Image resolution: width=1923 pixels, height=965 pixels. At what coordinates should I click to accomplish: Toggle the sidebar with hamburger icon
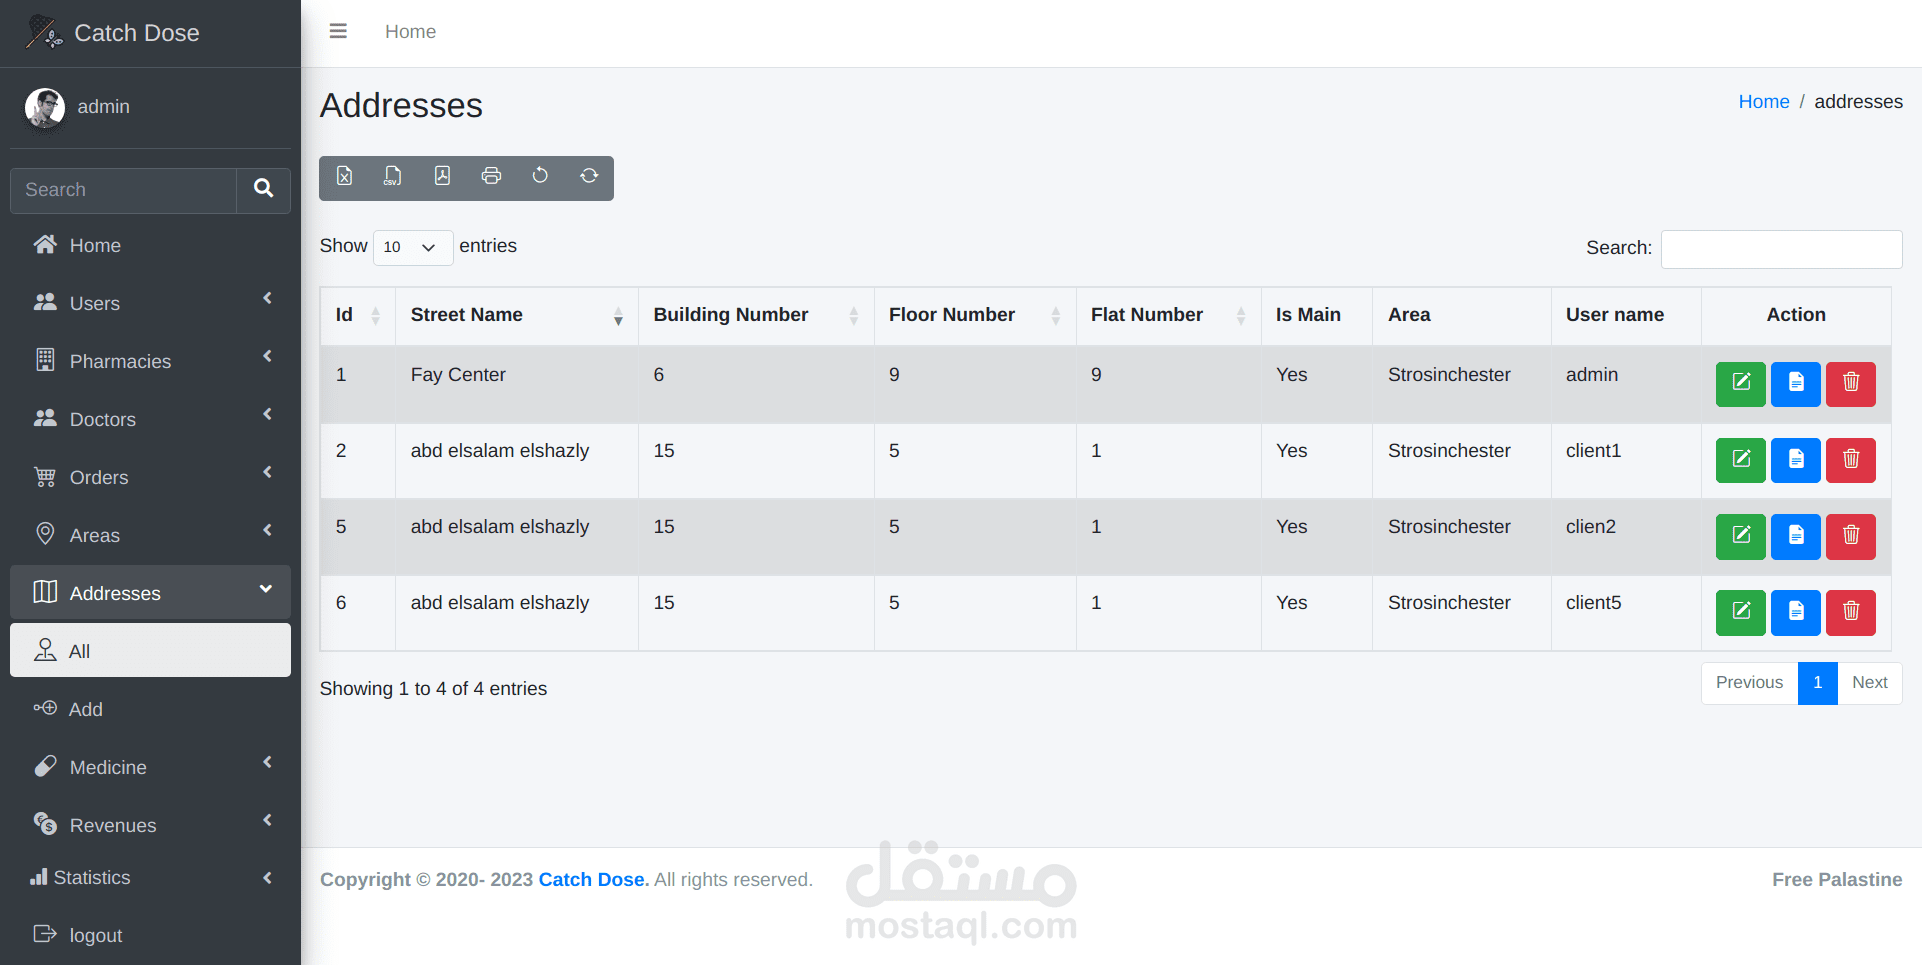pos(338,31)
